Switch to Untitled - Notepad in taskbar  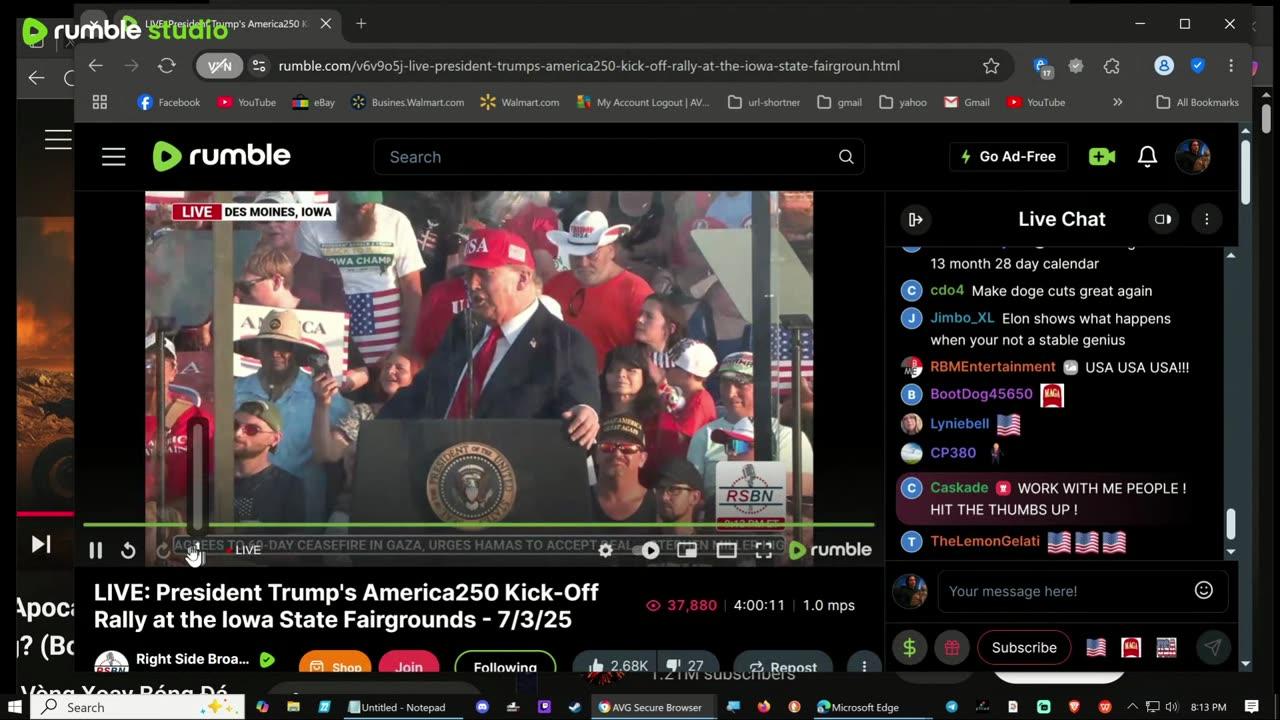pyautogui.click(x=397, y=707)
